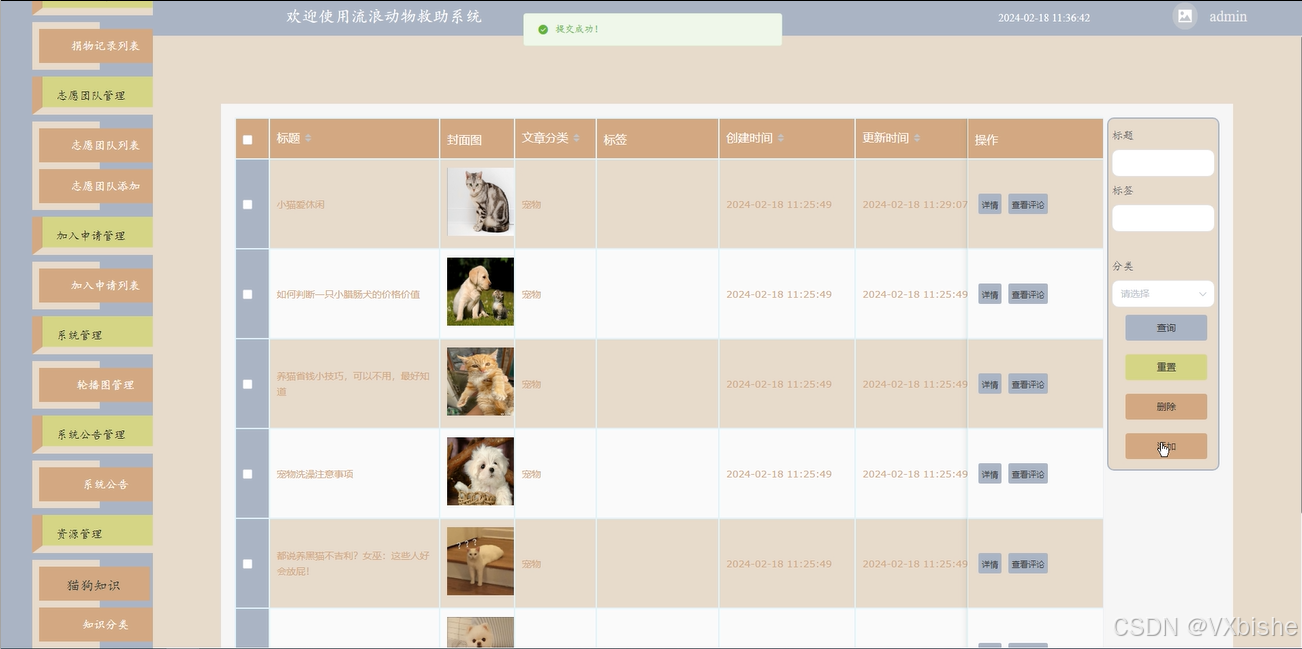Open the orange cat cover thumbnail
Viewport: 1302px width, 649px height.
coord(480,382)
